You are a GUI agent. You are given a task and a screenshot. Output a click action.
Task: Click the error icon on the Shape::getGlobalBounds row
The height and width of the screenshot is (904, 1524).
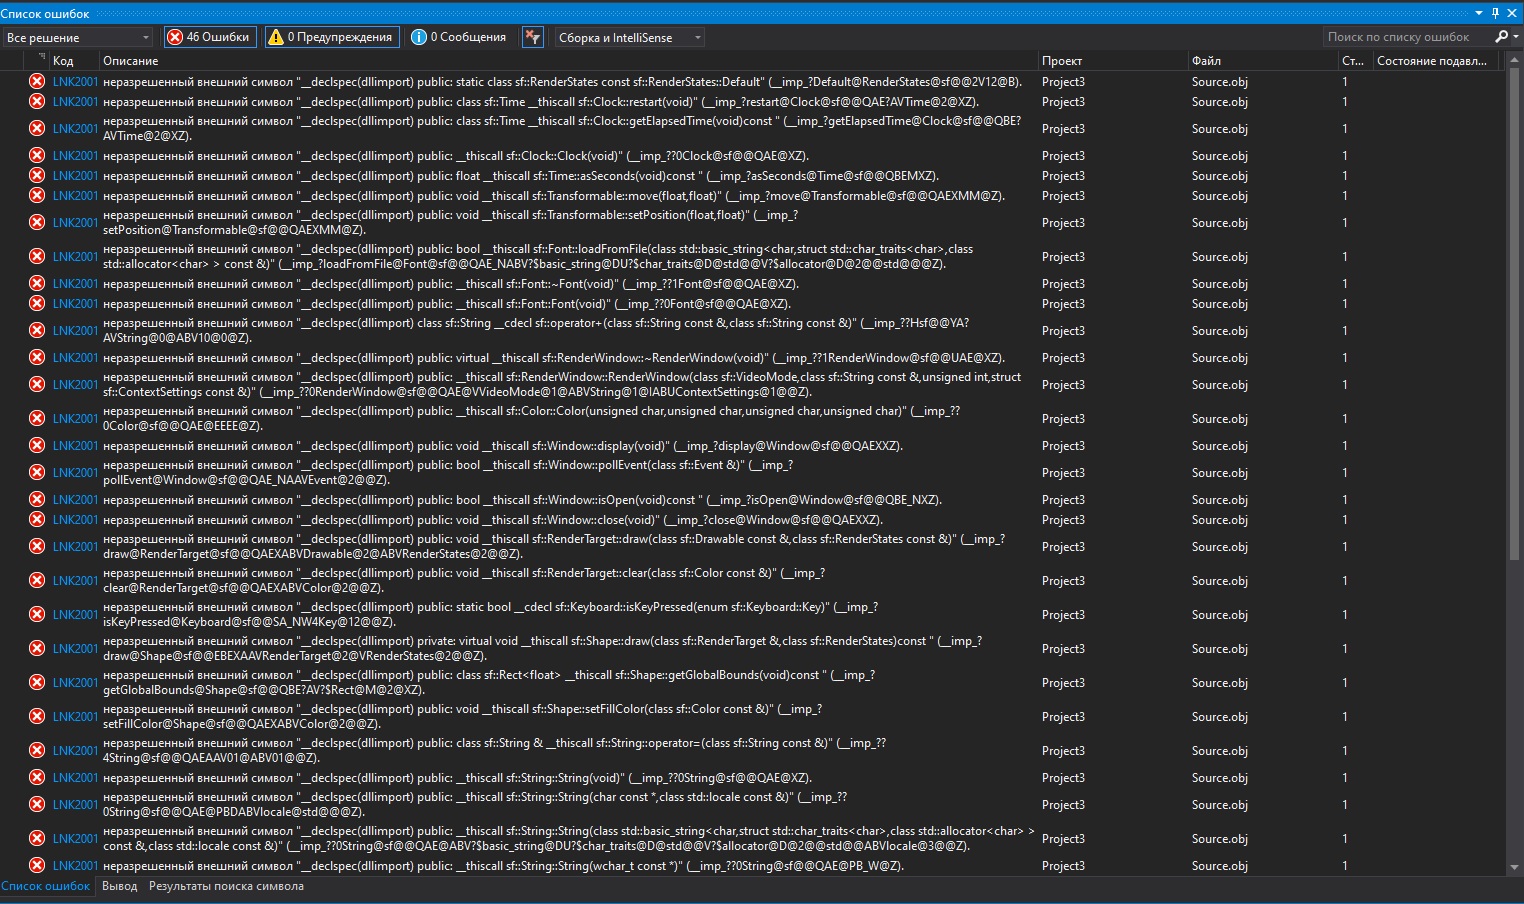point(37,682)
